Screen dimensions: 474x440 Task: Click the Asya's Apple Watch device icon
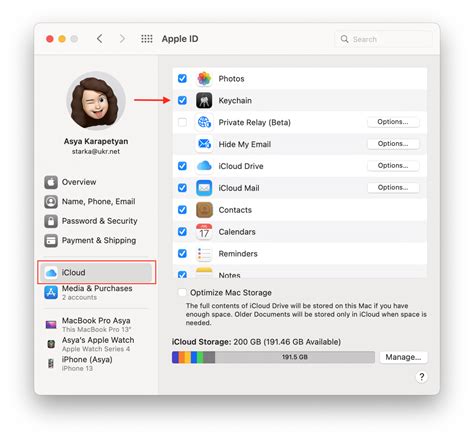[x=51, y=344]
